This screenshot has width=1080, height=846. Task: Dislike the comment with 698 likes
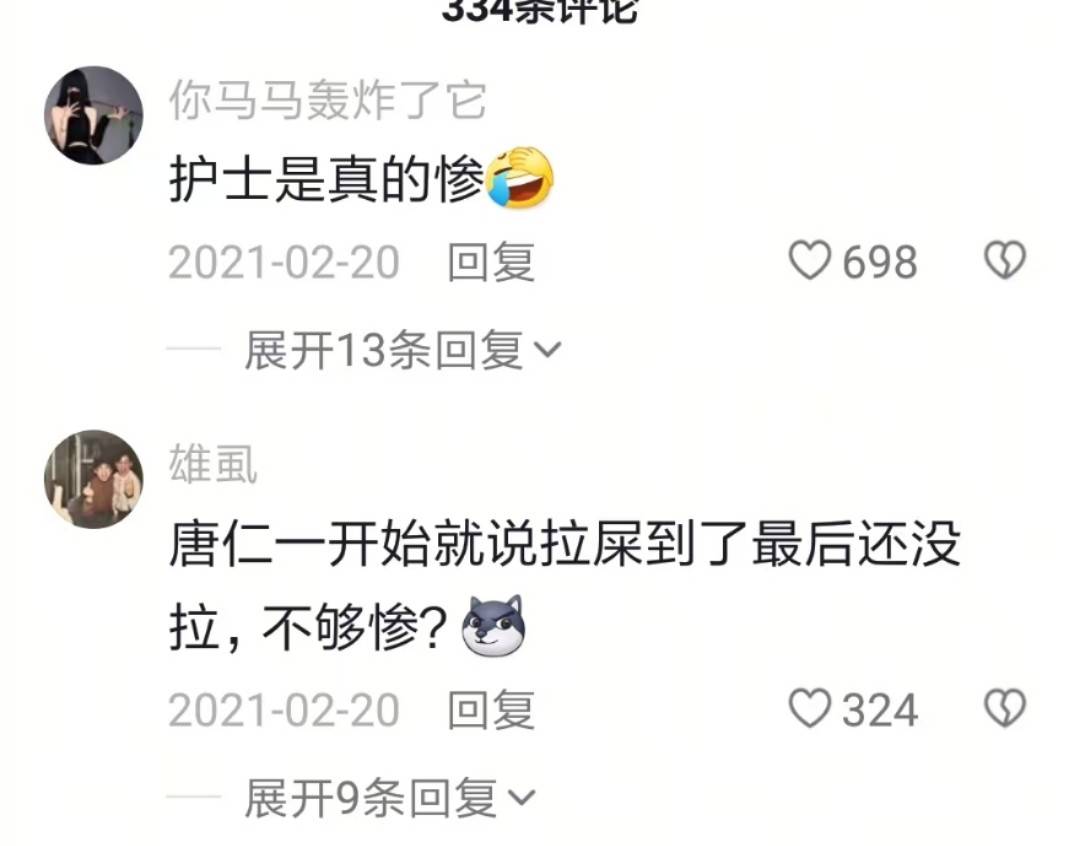[x=1005, y=260]
